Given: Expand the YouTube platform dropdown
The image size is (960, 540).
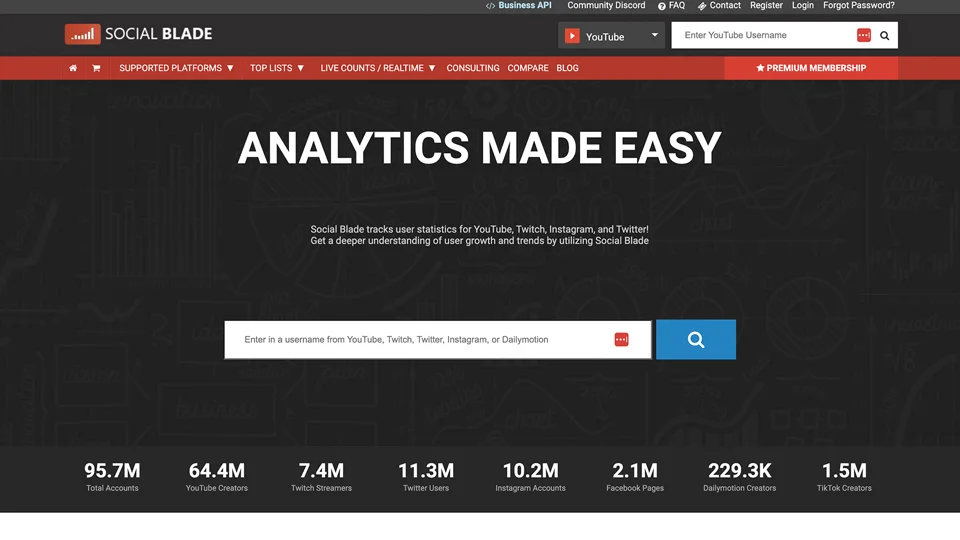Looking at the screenshot, I should (x=611, y=36).
